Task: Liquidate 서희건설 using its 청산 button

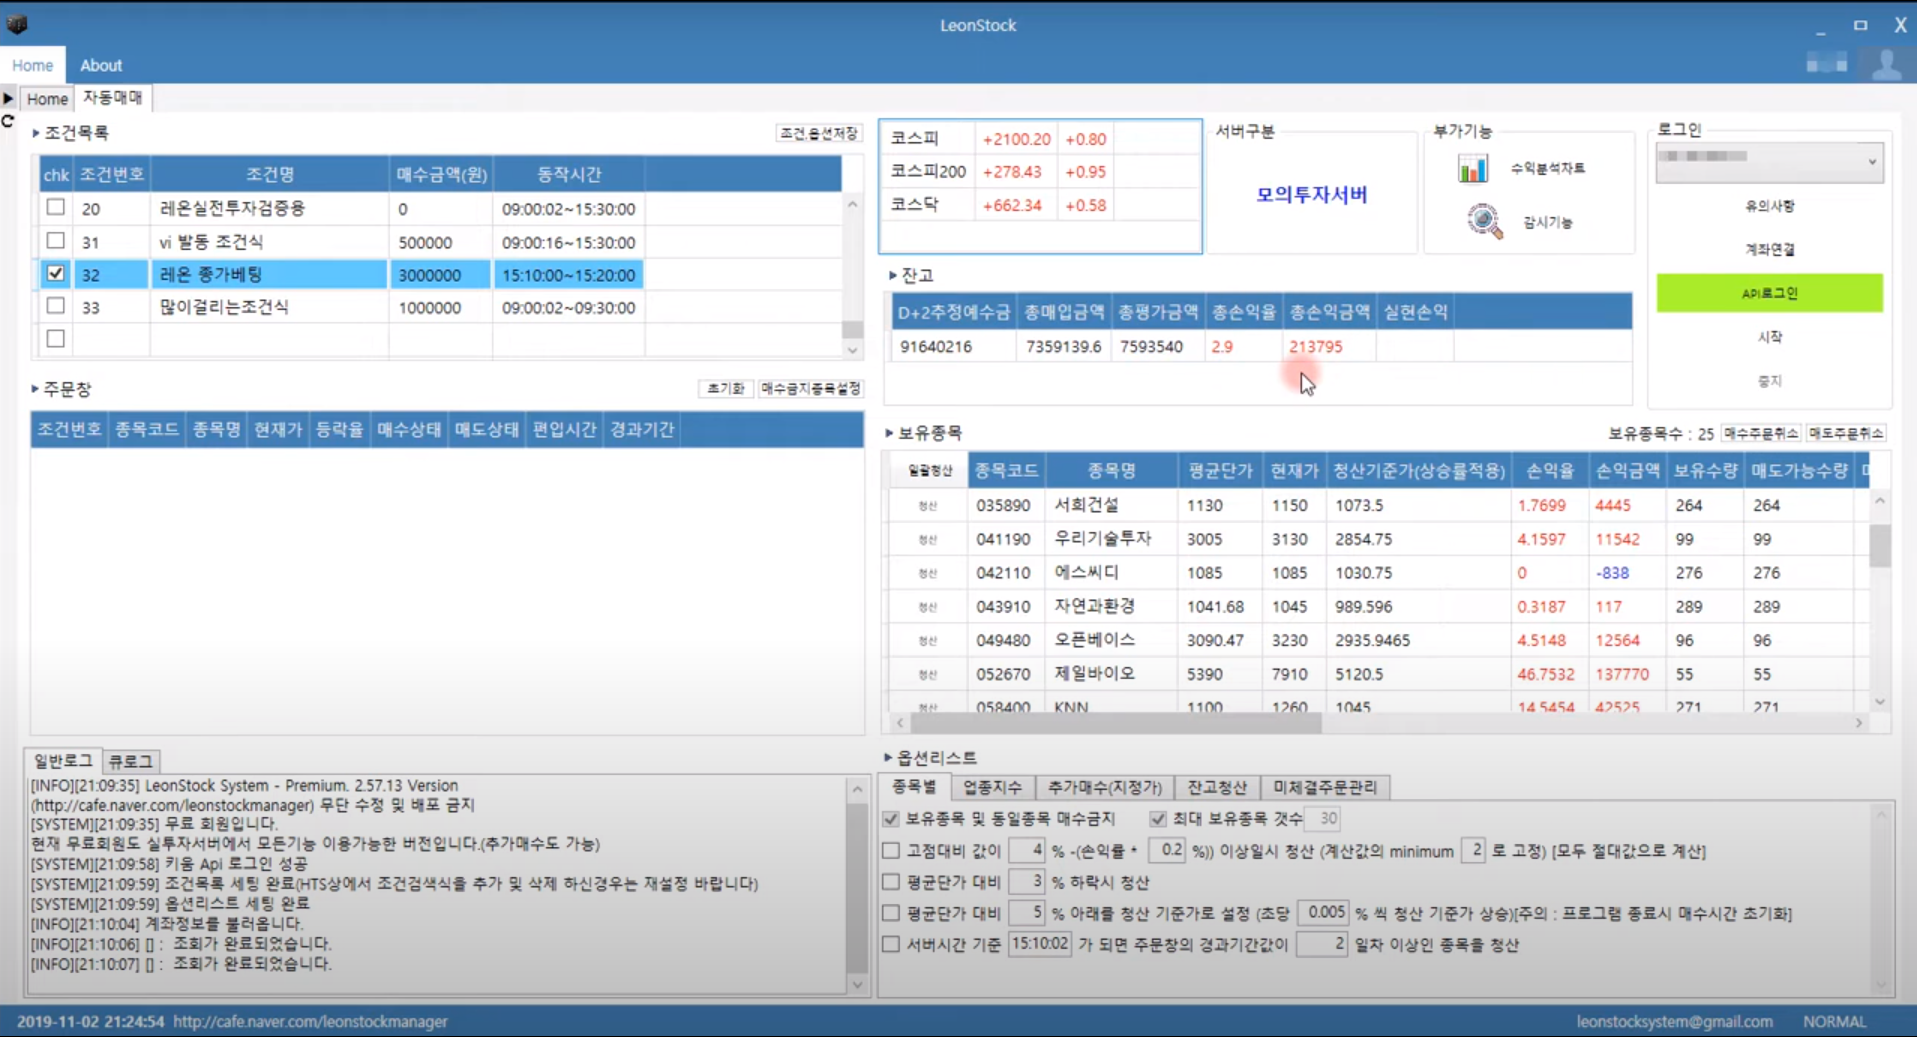Action: point(928,506)
